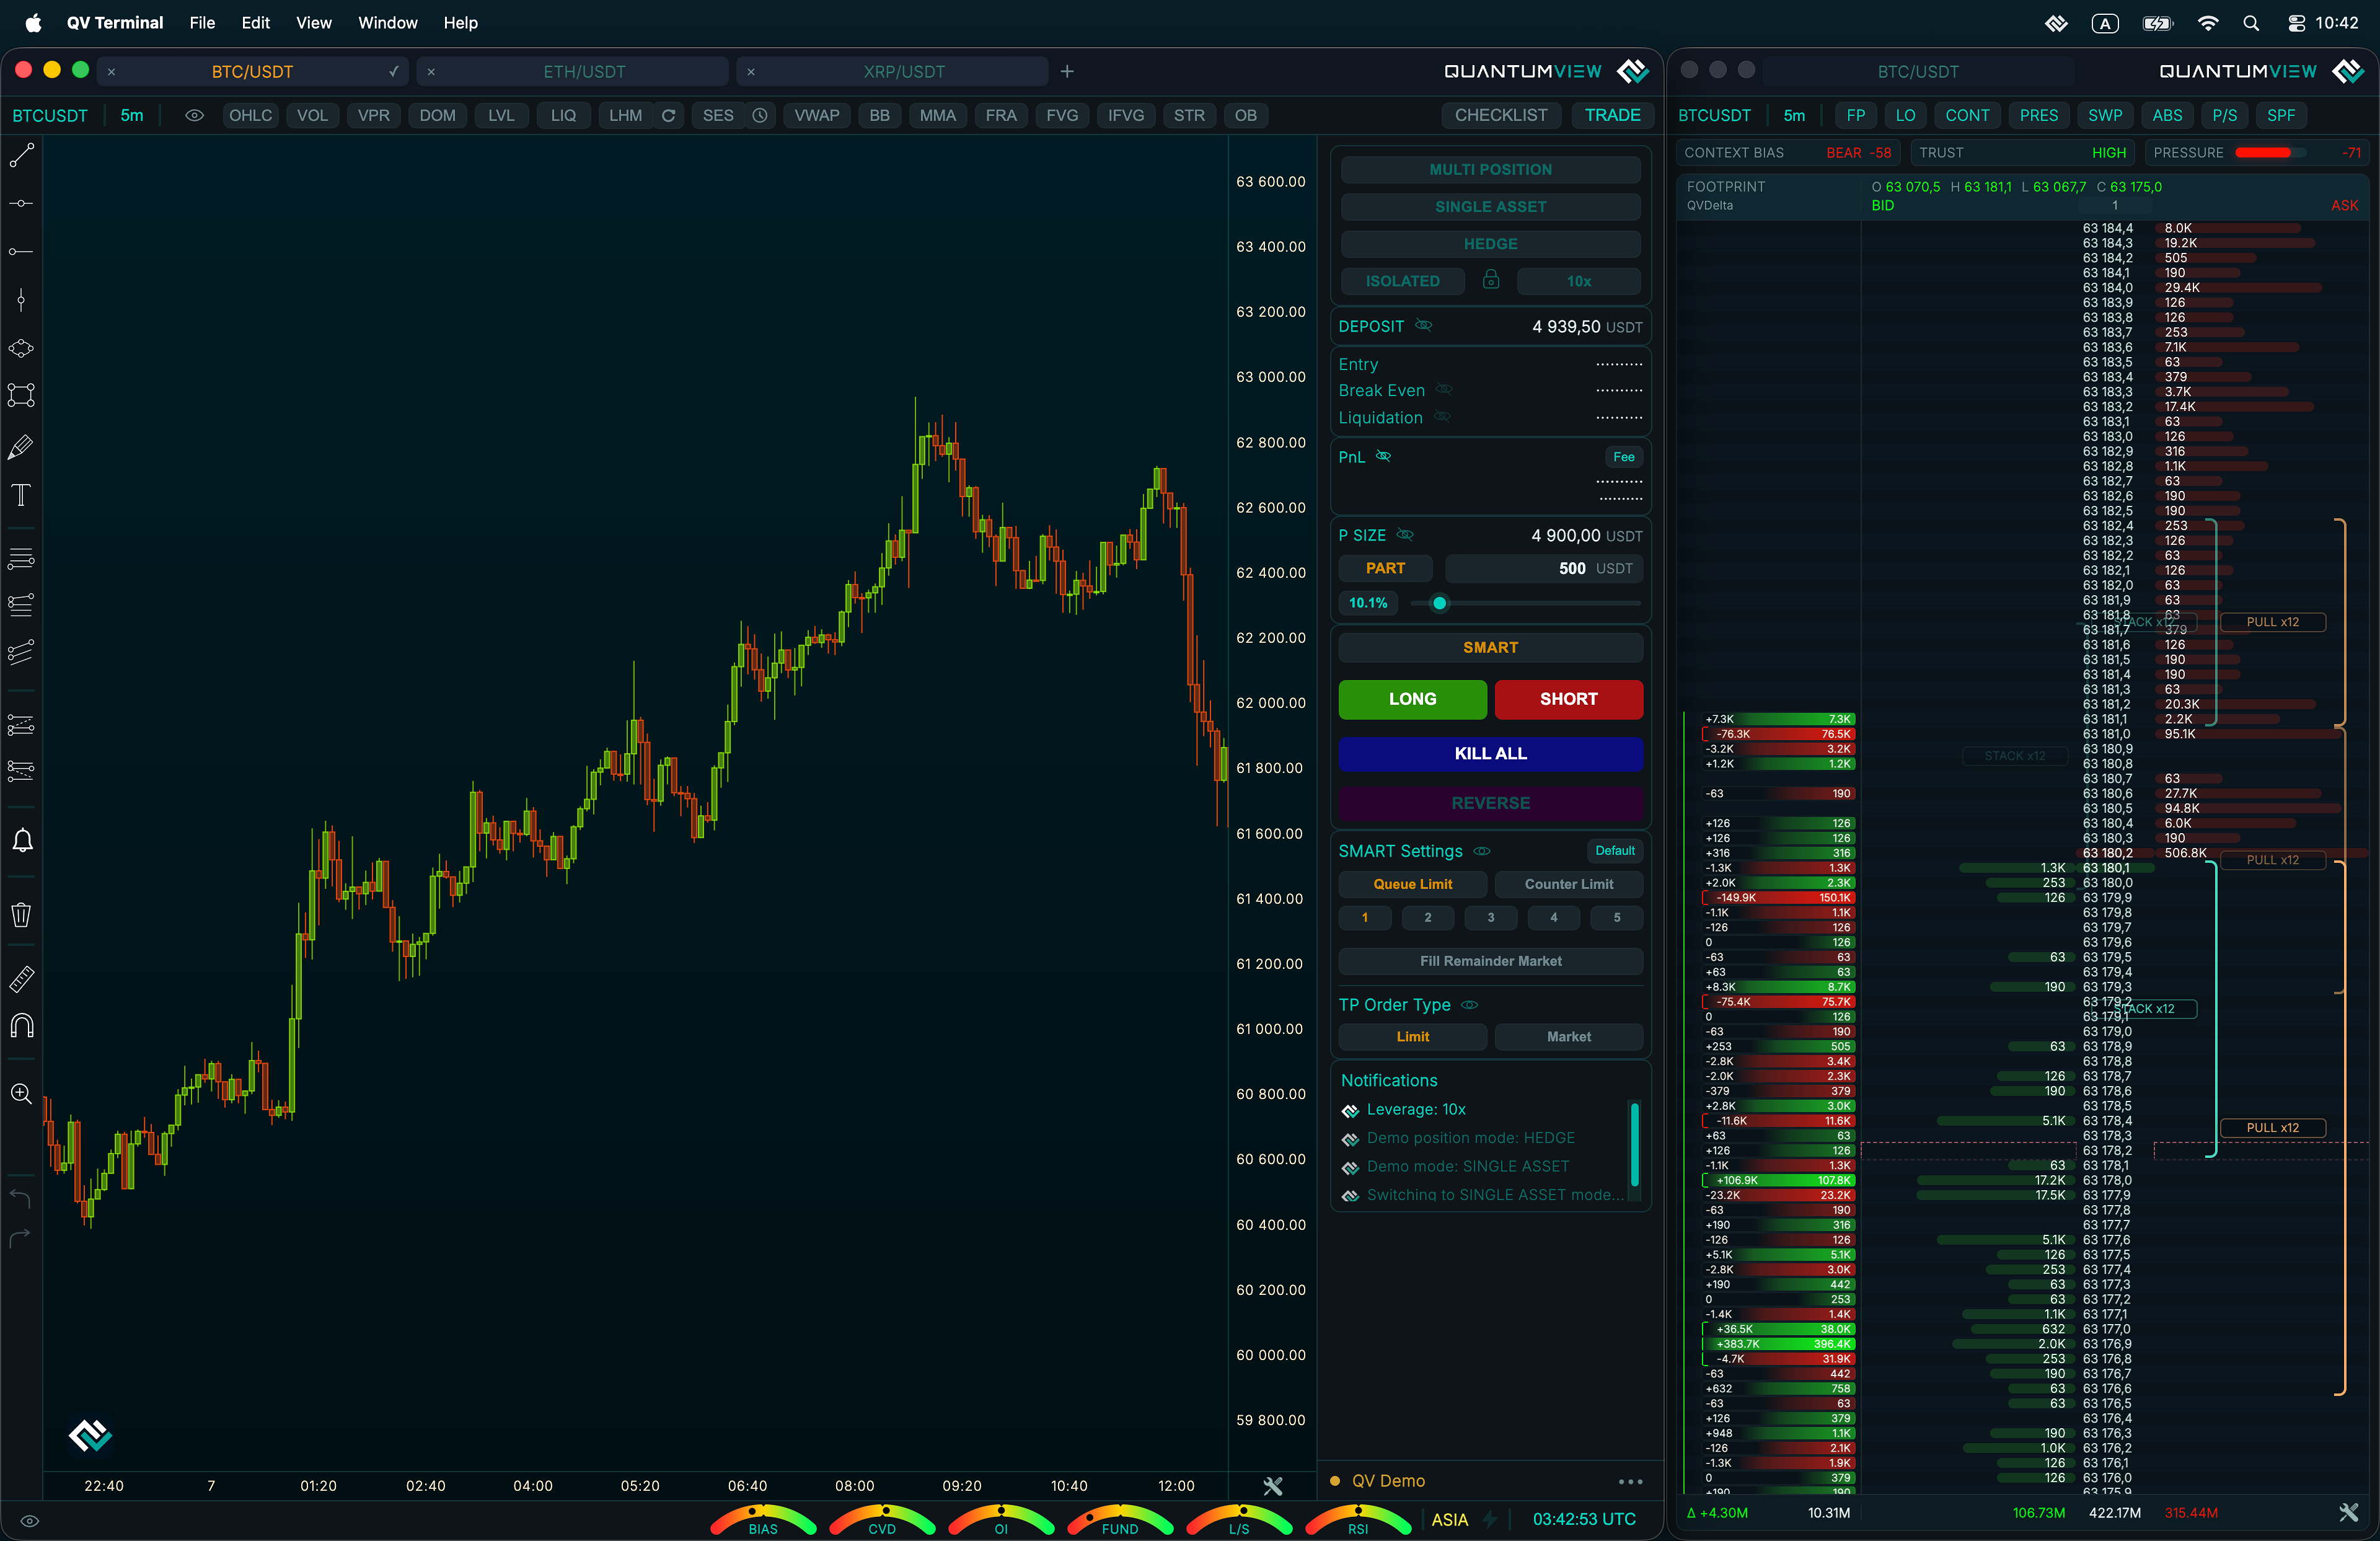The width and height of the screenshot is (2380, 1541).
Task: Open footprint window wrench settings
Action: [x=2349, y=1513]
